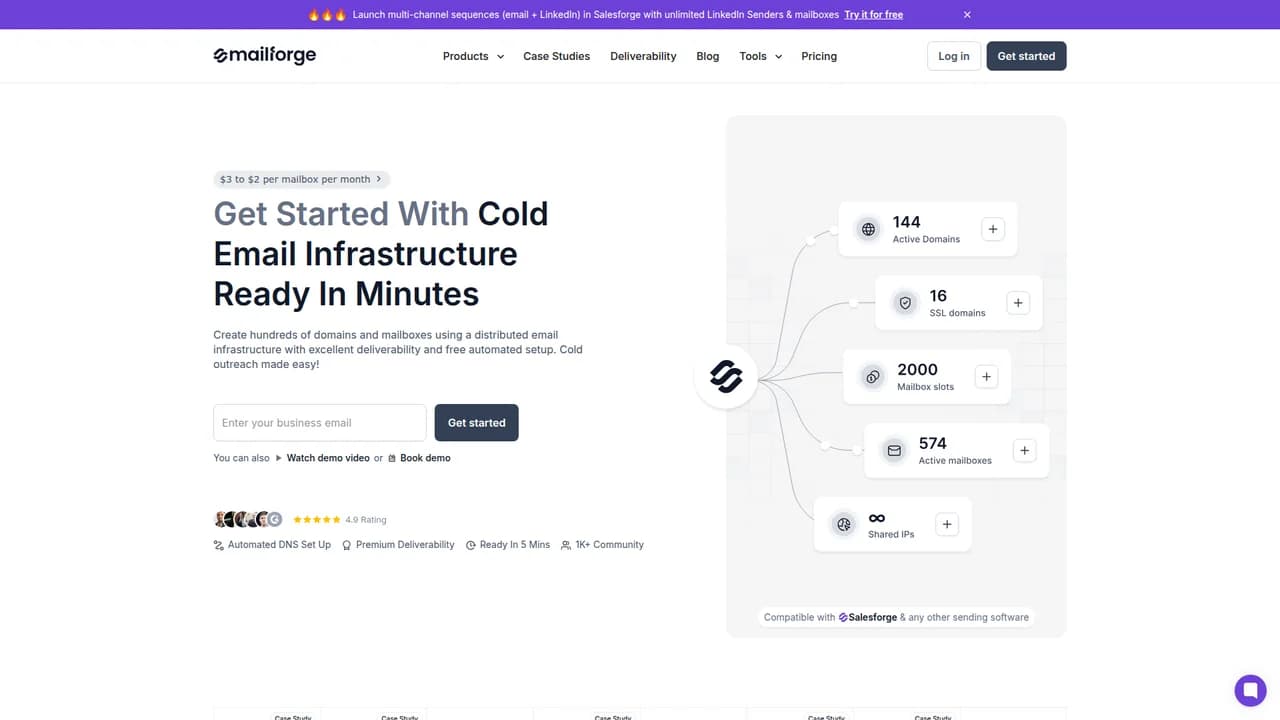Click the central Salesforge hub logo
The image size is (1280, 720).
point(726,377)
